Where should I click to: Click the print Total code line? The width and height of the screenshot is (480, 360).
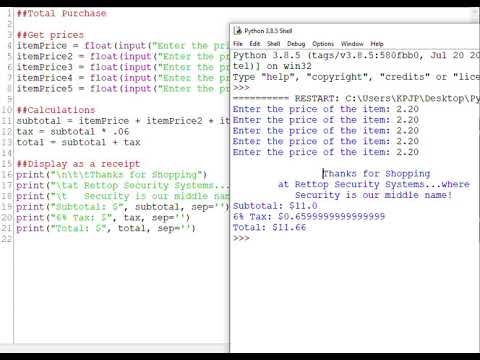point(106,228)
